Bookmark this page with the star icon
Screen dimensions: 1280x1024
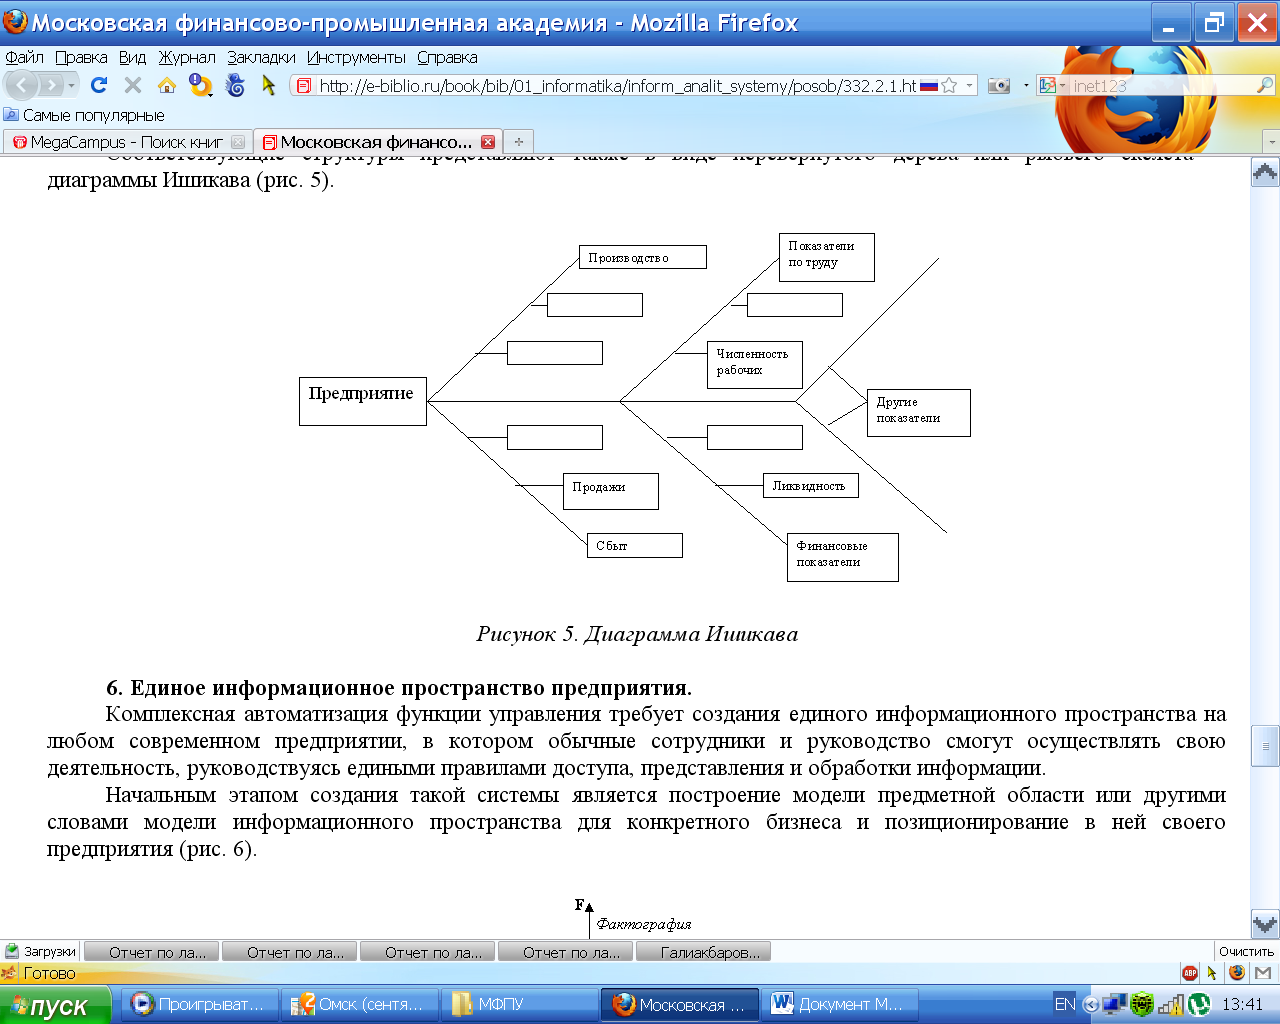point(949,86)
